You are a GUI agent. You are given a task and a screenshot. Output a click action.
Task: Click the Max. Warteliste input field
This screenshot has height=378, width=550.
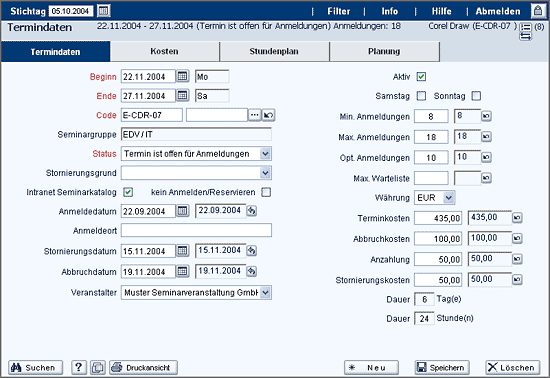click(431, 178)
